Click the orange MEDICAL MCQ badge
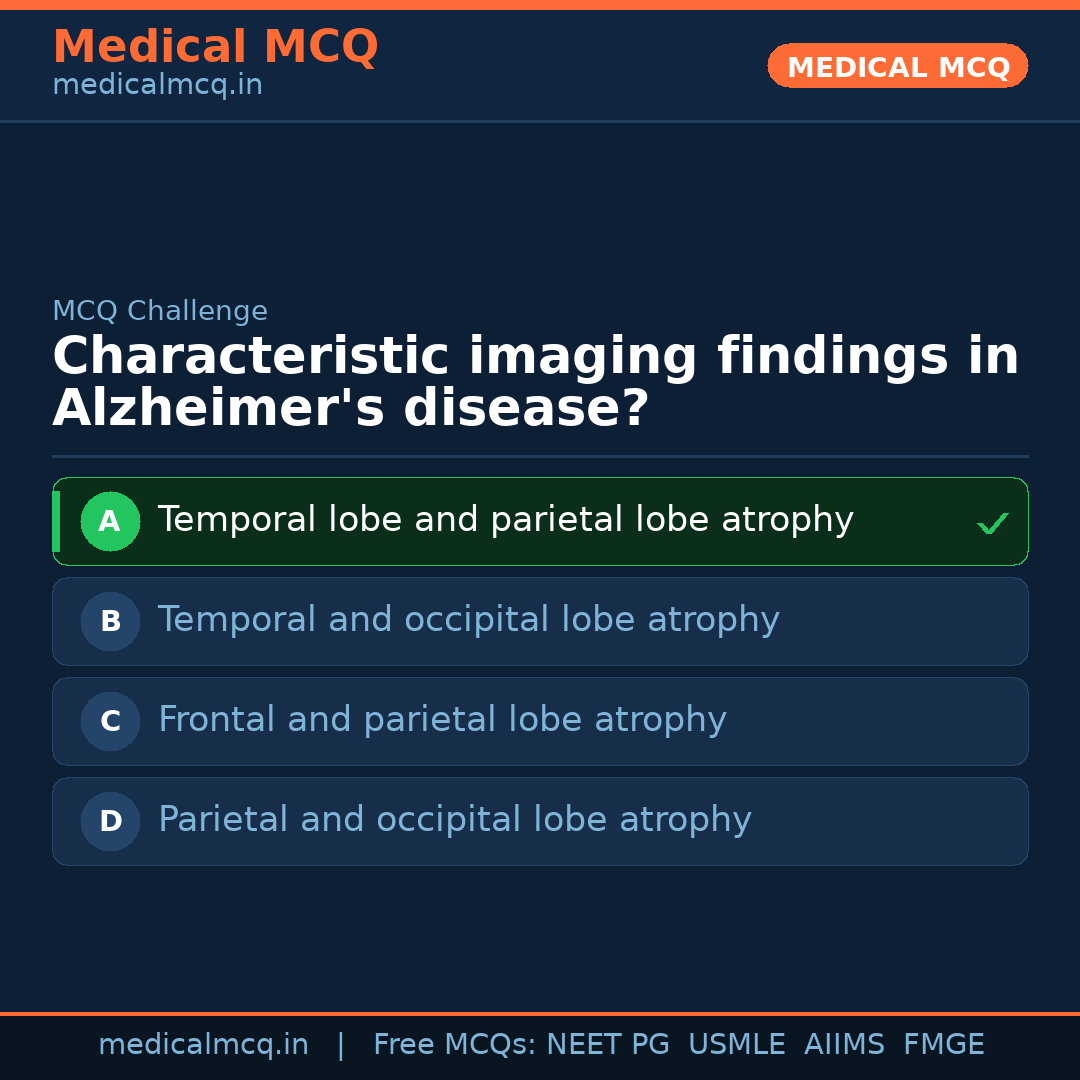Screen dimensions: 1080x1080 coord(897,66)
